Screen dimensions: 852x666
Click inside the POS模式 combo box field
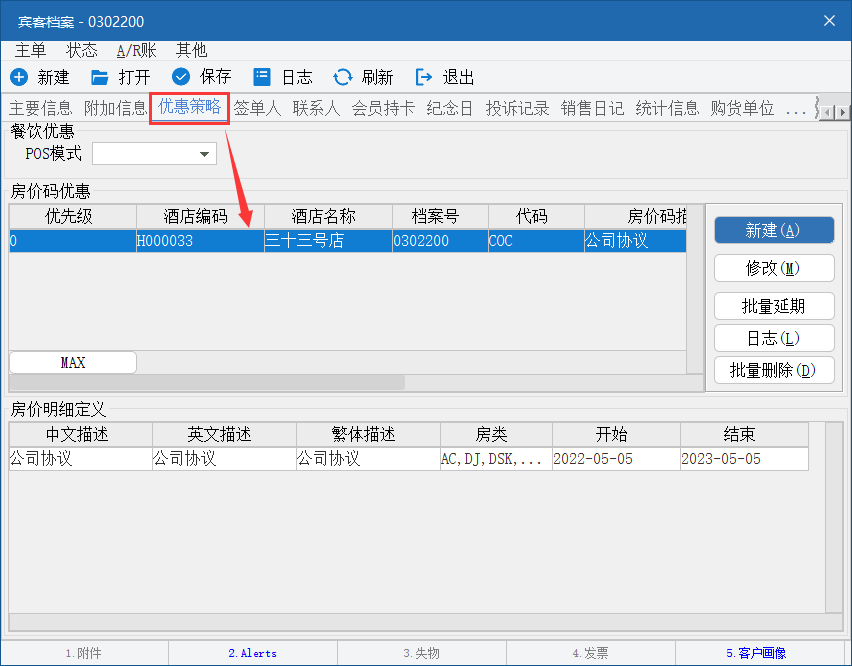[154, 154]
